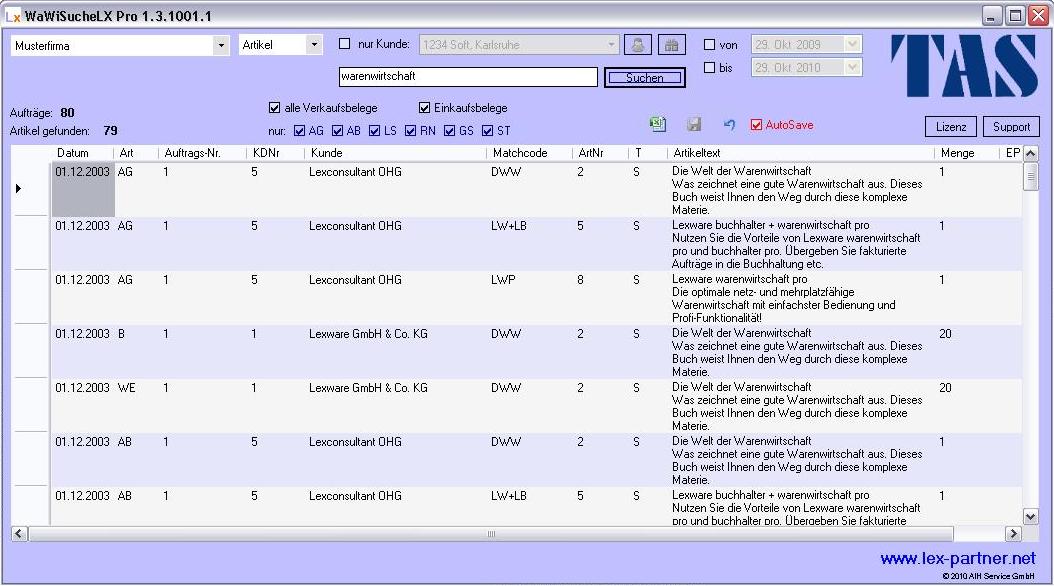Screen dimensions: 1054x586
Task: Click the horizontal scroll left arrow
Action: tap(19, 534)
